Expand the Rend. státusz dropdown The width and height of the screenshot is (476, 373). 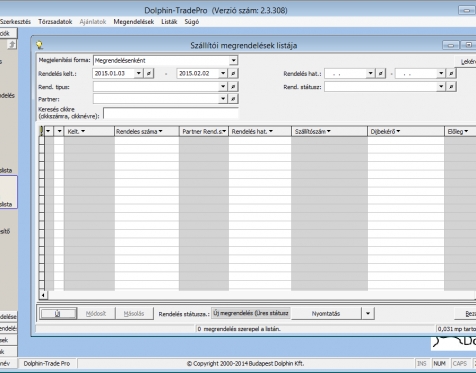point(441,87)
